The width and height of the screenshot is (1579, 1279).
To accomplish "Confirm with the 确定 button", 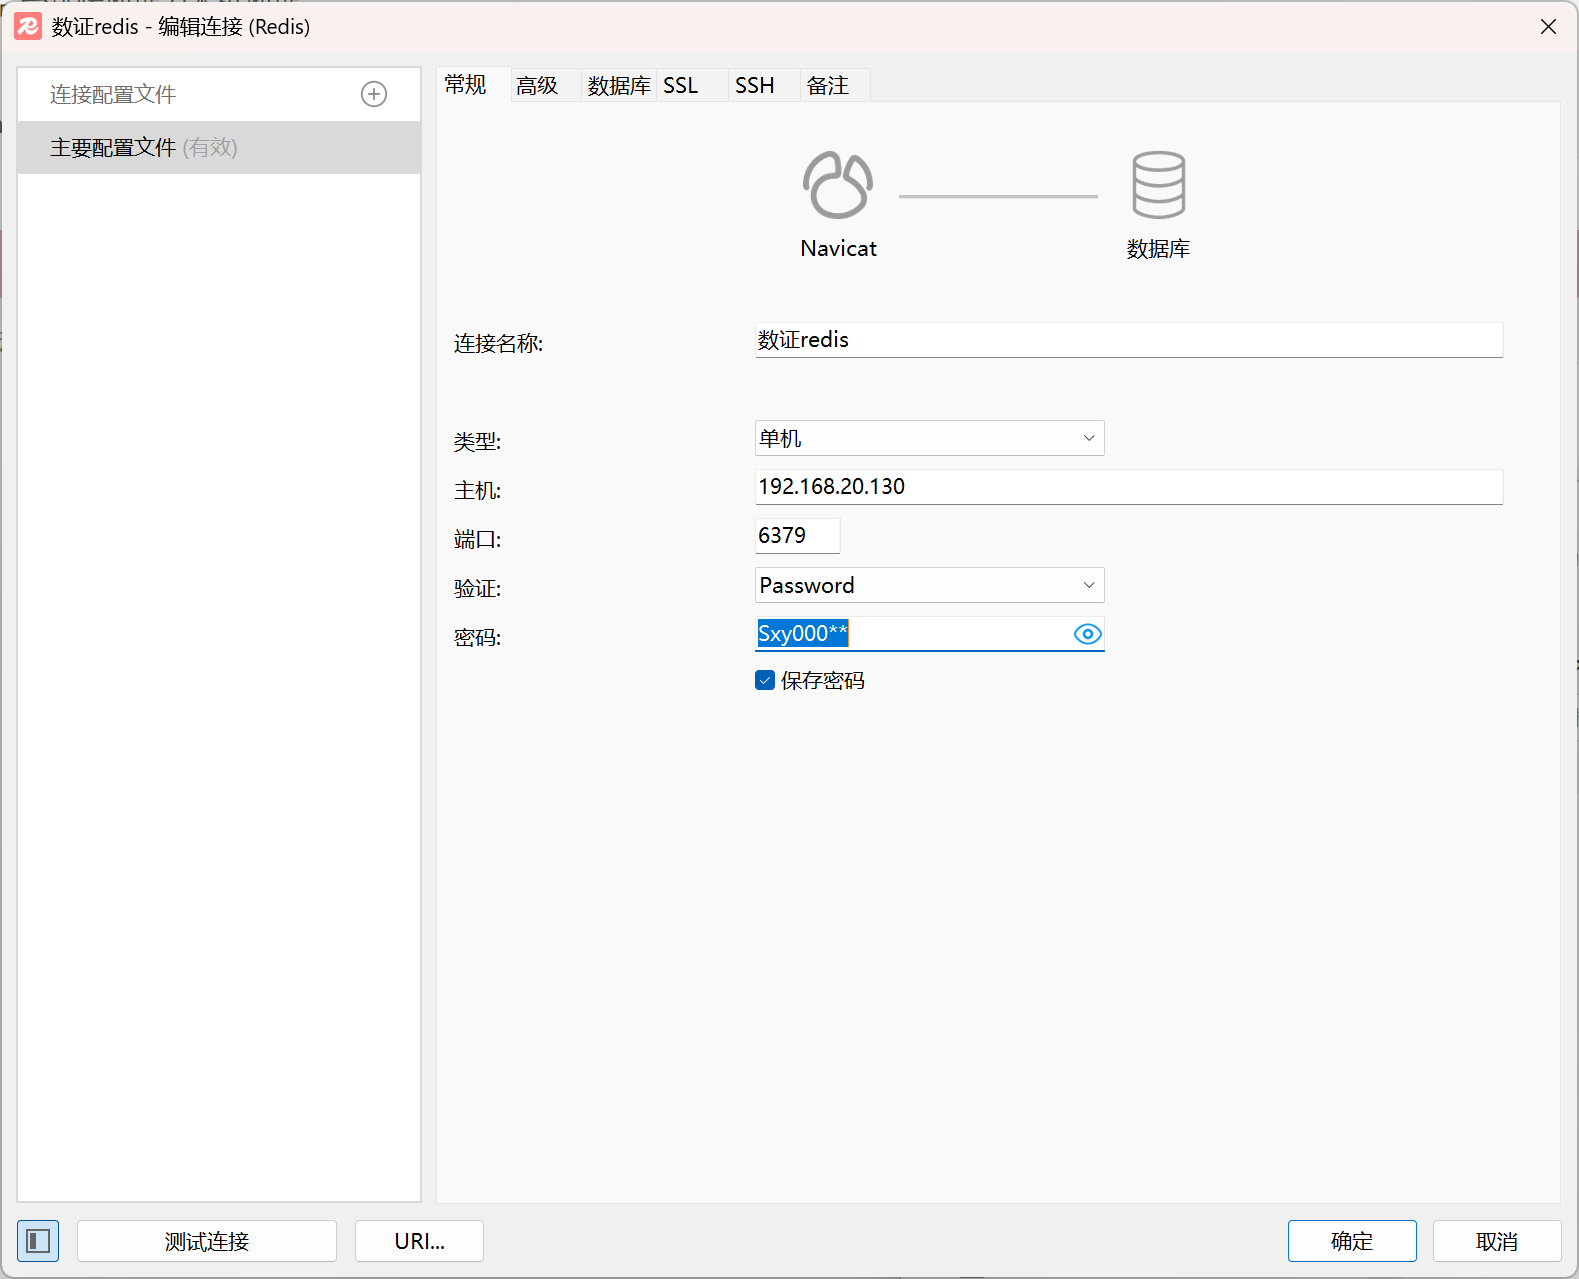I will click(1352, 1241).
